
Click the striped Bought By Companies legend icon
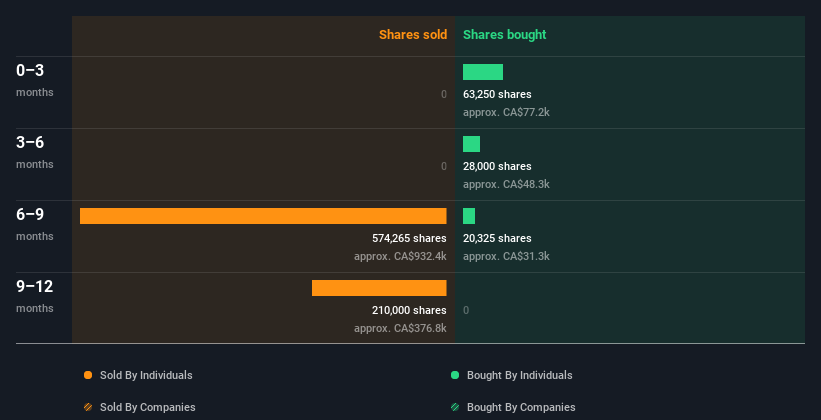(455, 407)
